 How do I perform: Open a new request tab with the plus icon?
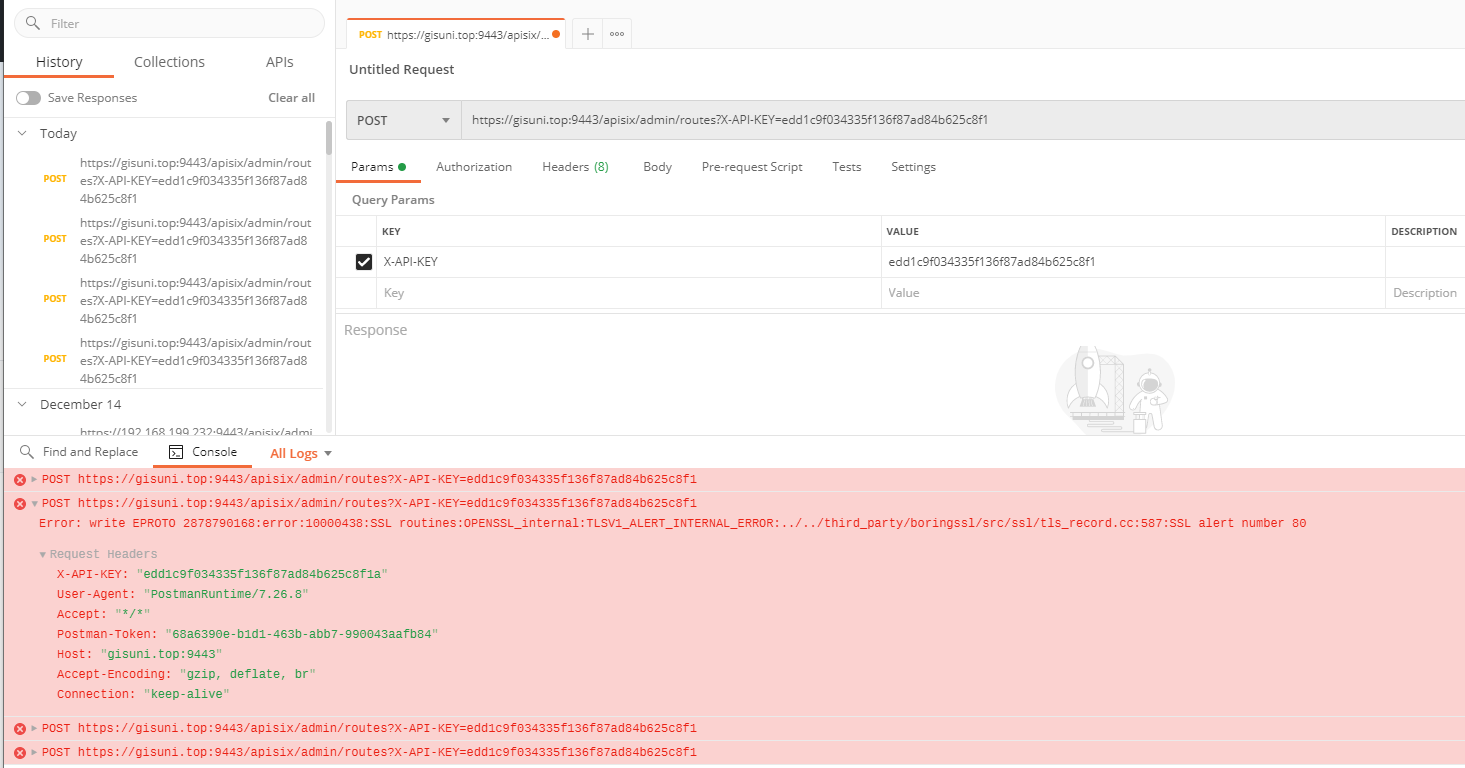click(x=587, y=33)
